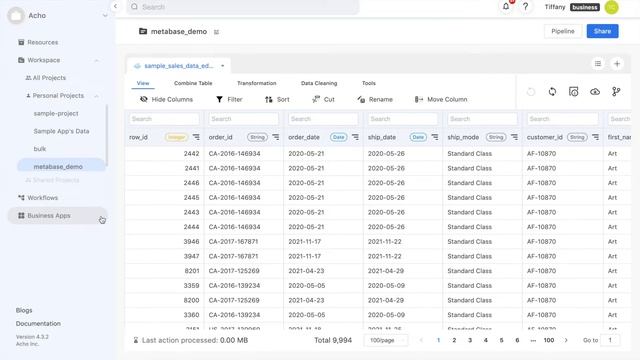640x360 pixels.
Task: Click the ship_mode column search field
Action: pos(482,119)
